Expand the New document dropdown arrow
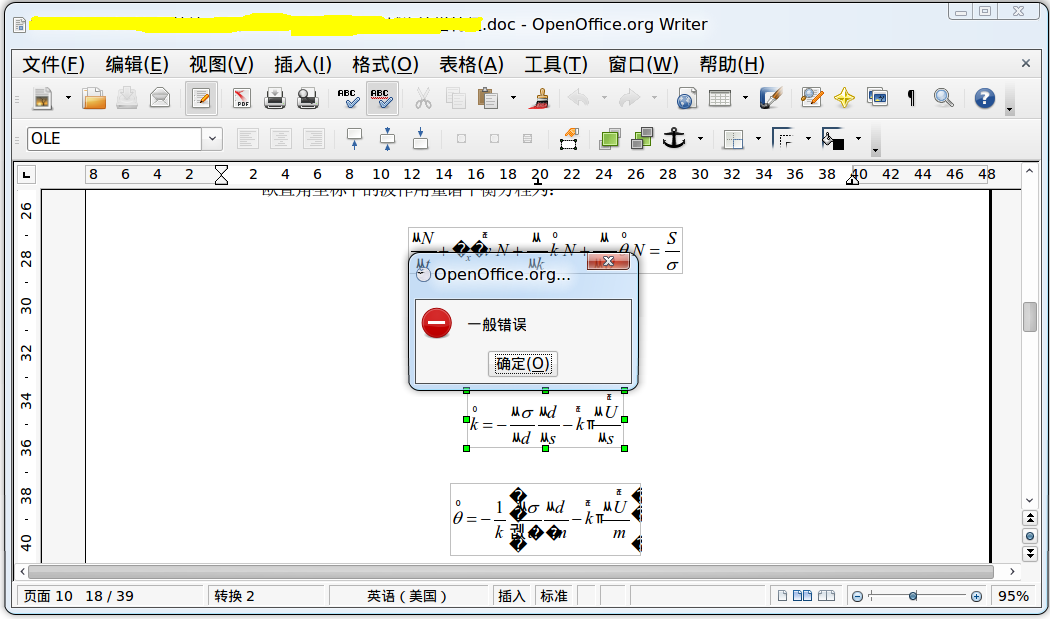 [x=68, y=98]
